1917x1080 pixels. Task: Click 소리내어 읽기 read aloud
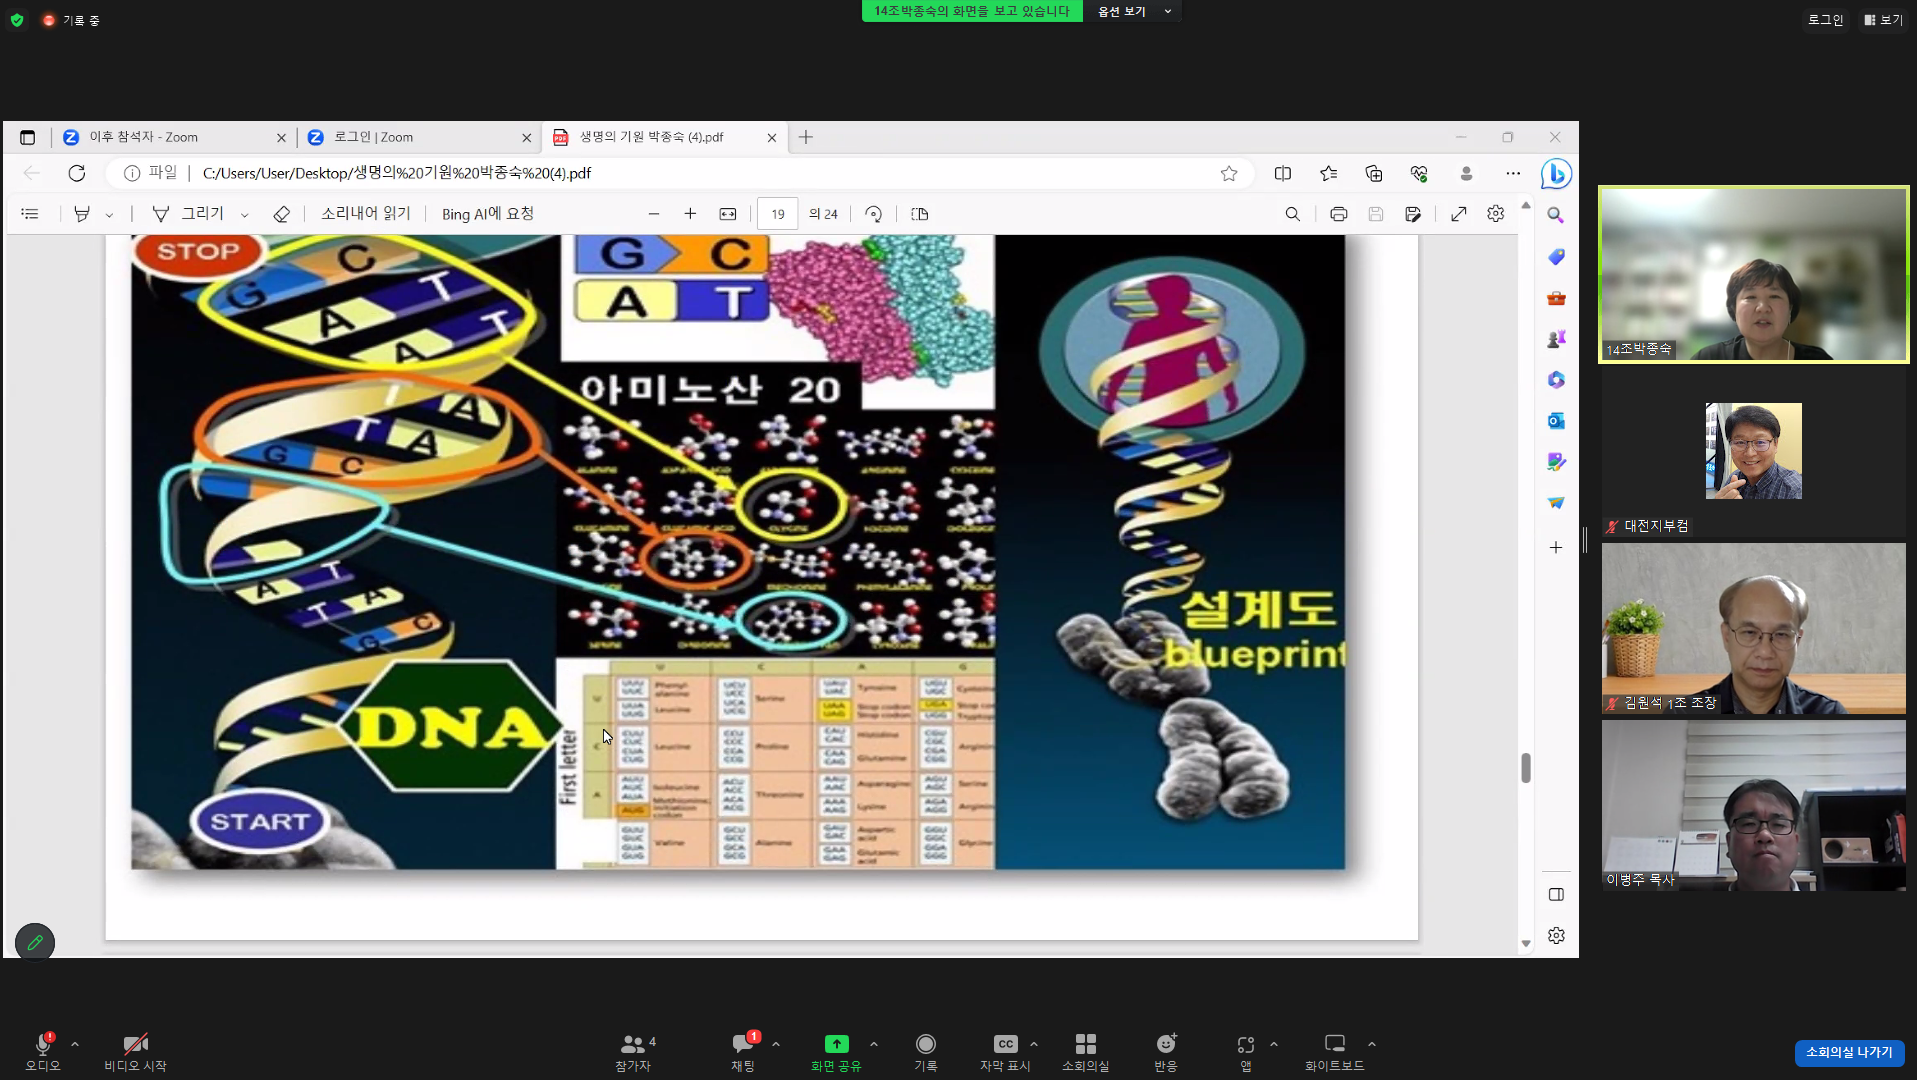pos(366,214)
